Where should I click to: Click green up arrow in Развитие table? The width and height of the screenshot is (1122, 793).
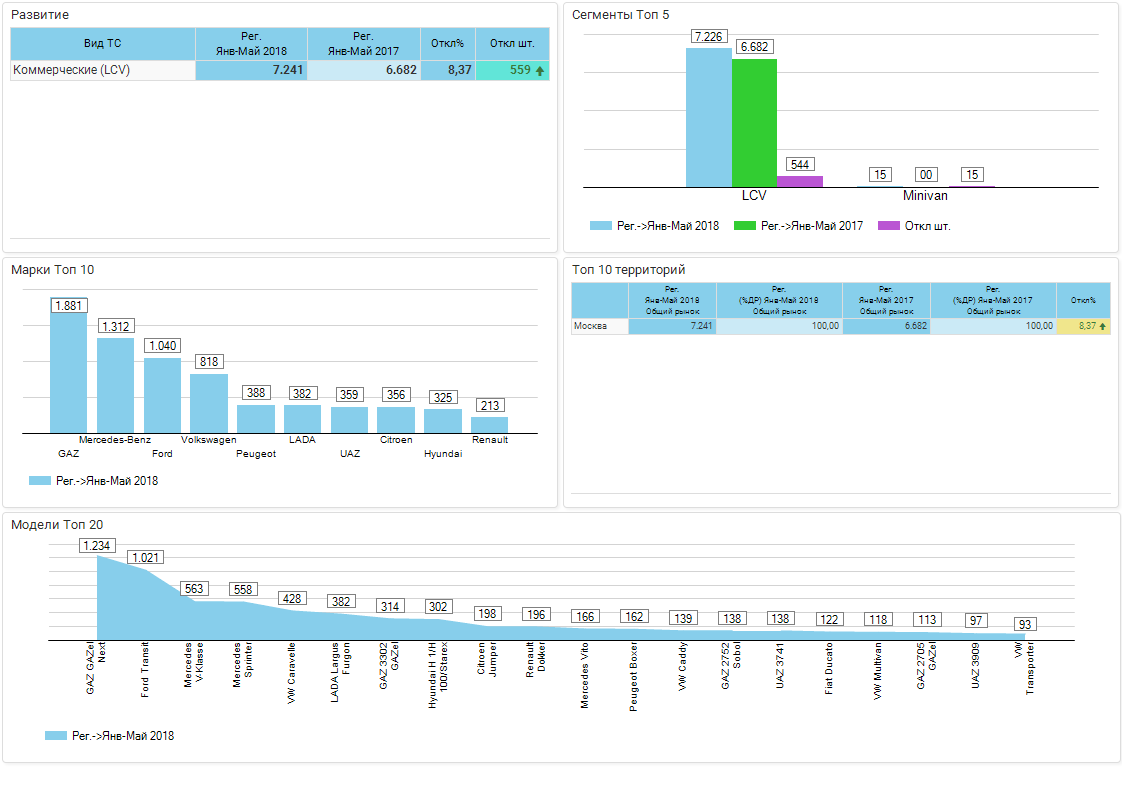pos(540,71)
